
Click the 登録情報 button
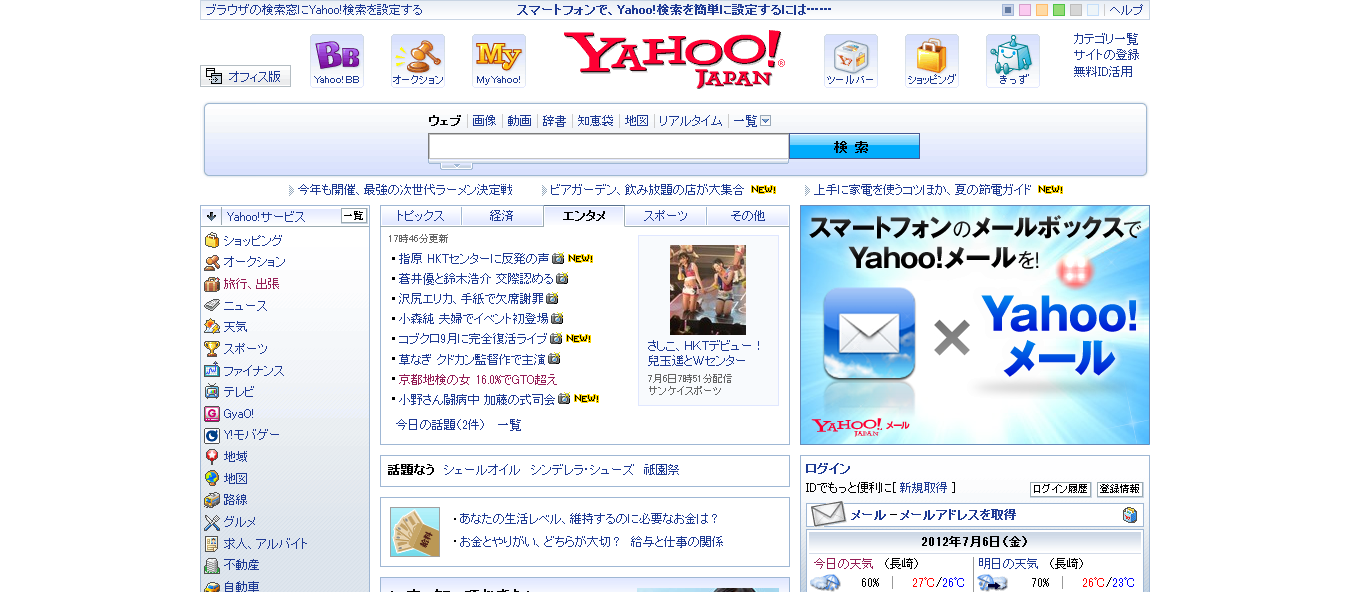[x=1120, y=489]
